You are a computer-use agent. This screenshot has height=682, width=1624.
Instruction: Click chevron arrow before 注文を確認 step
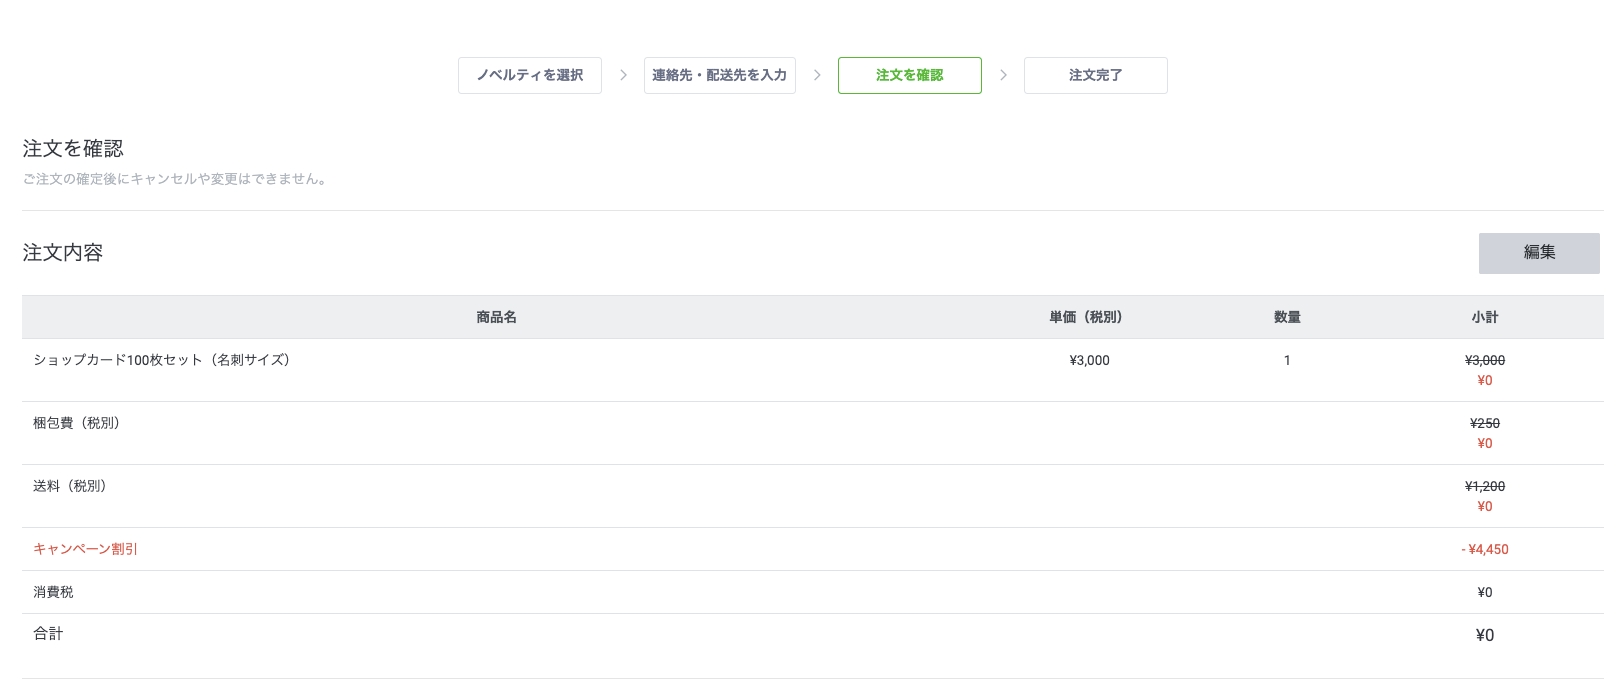coord(817,75)
